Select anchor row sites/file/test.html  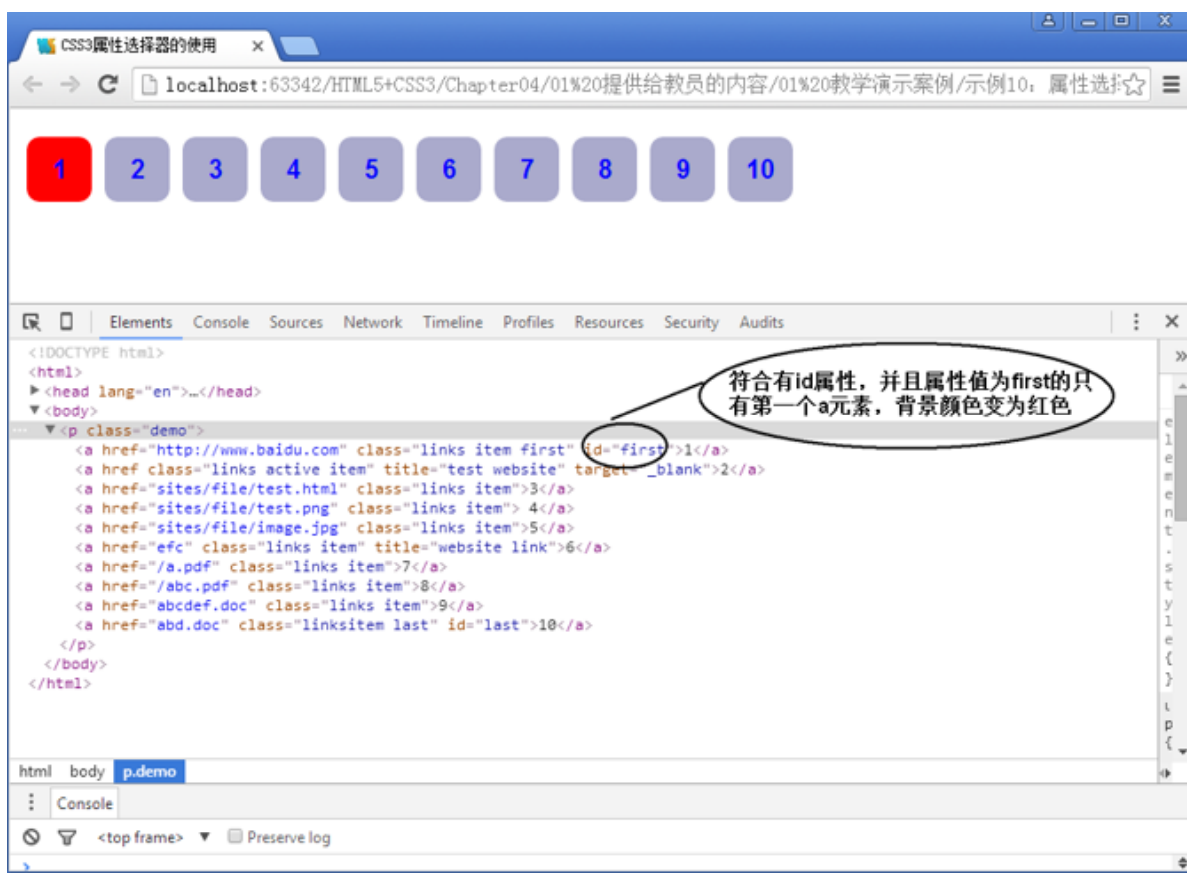324,489
